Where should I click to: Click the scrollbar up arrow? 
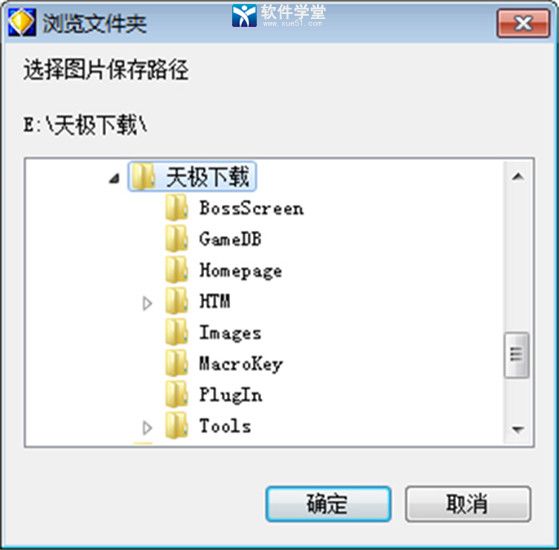pos(518,176)
